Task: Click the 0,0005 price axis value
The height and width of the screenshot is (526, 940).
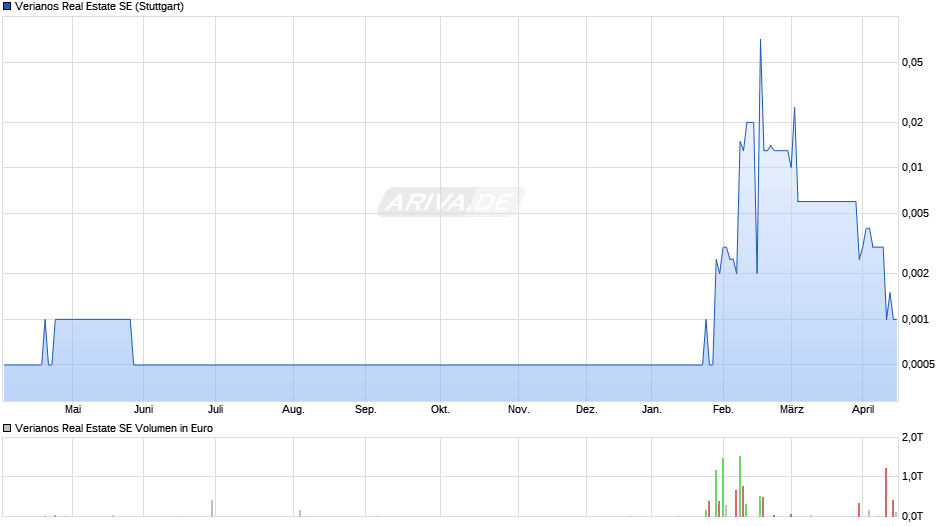Action: click(x=918, y=365)
